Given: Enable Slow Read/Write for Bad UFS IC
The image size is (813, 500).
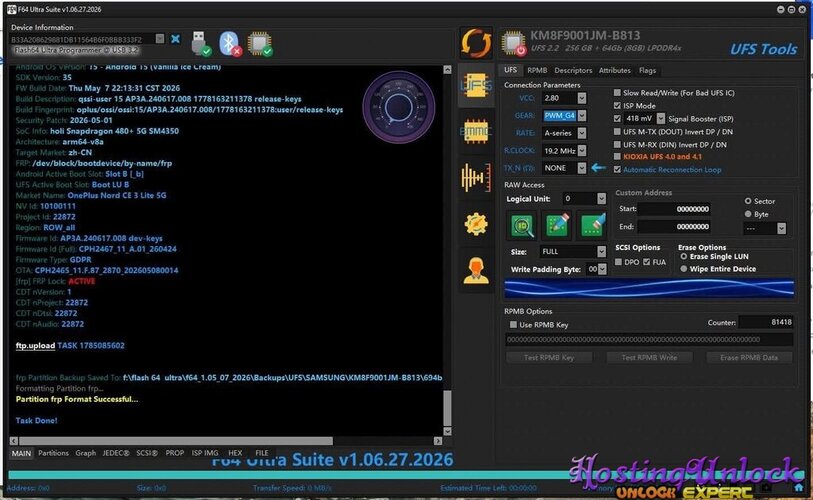Looking at the screenshot, I should [617, 93].
